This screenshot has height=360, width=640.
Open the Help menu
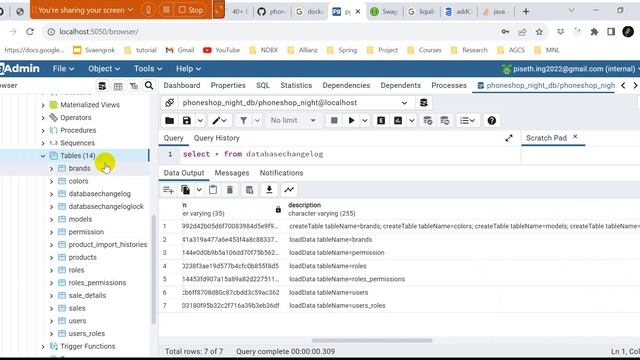pyautogui.click(x=188, y=69)
